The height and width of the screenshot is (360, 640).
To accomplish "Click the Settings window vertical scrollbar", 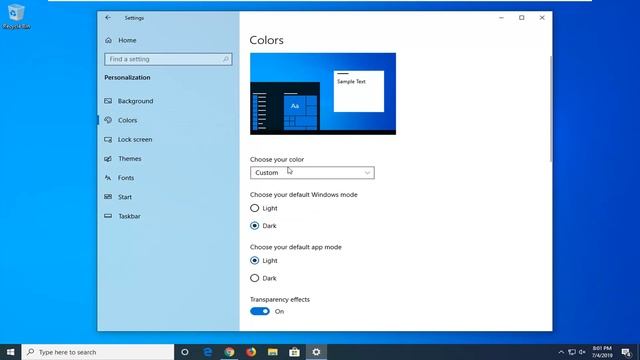I will (551, 108).
